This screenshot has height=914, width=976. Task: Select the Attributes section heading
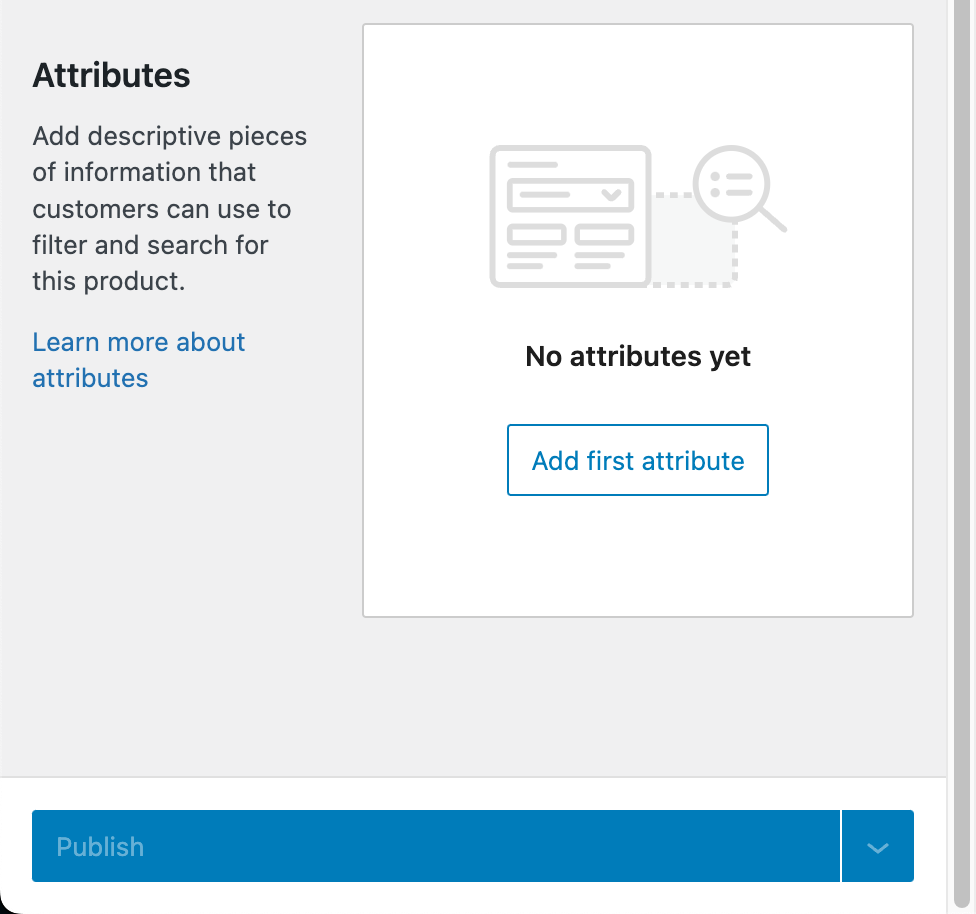pos(111,75)
